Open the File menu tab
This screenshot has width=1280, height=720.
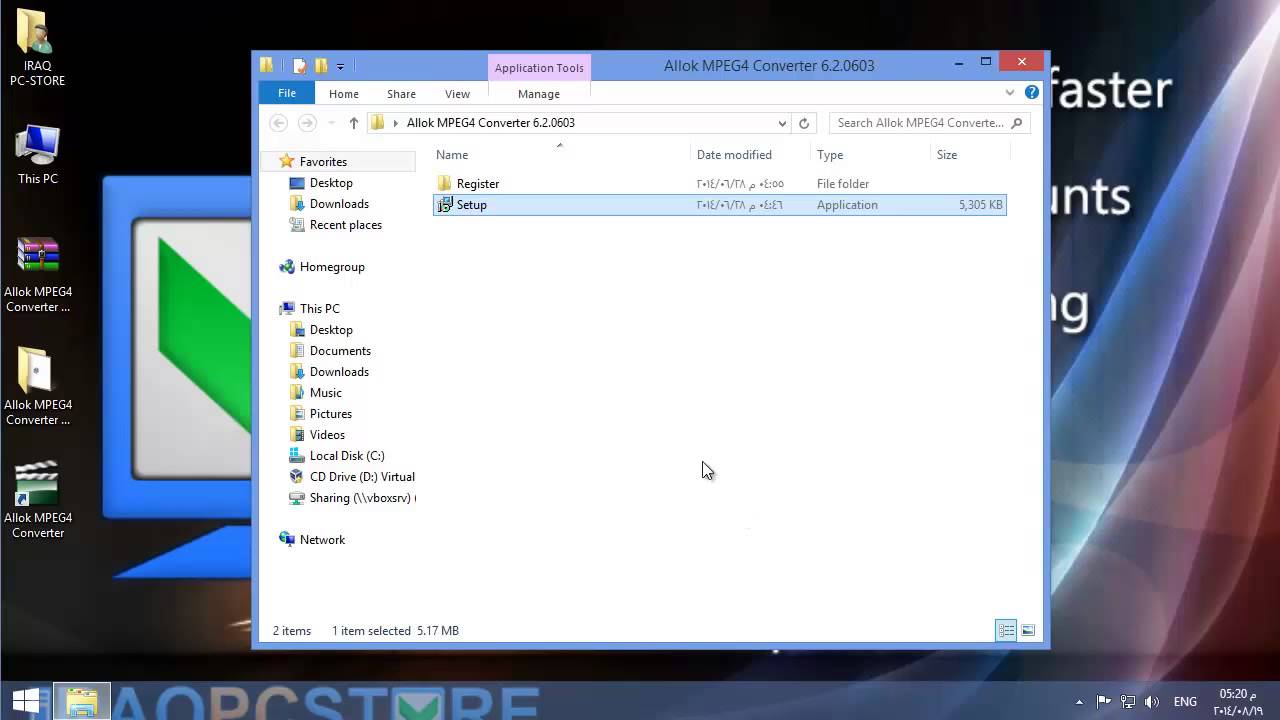pyautogui.click(x=287, y=93)
